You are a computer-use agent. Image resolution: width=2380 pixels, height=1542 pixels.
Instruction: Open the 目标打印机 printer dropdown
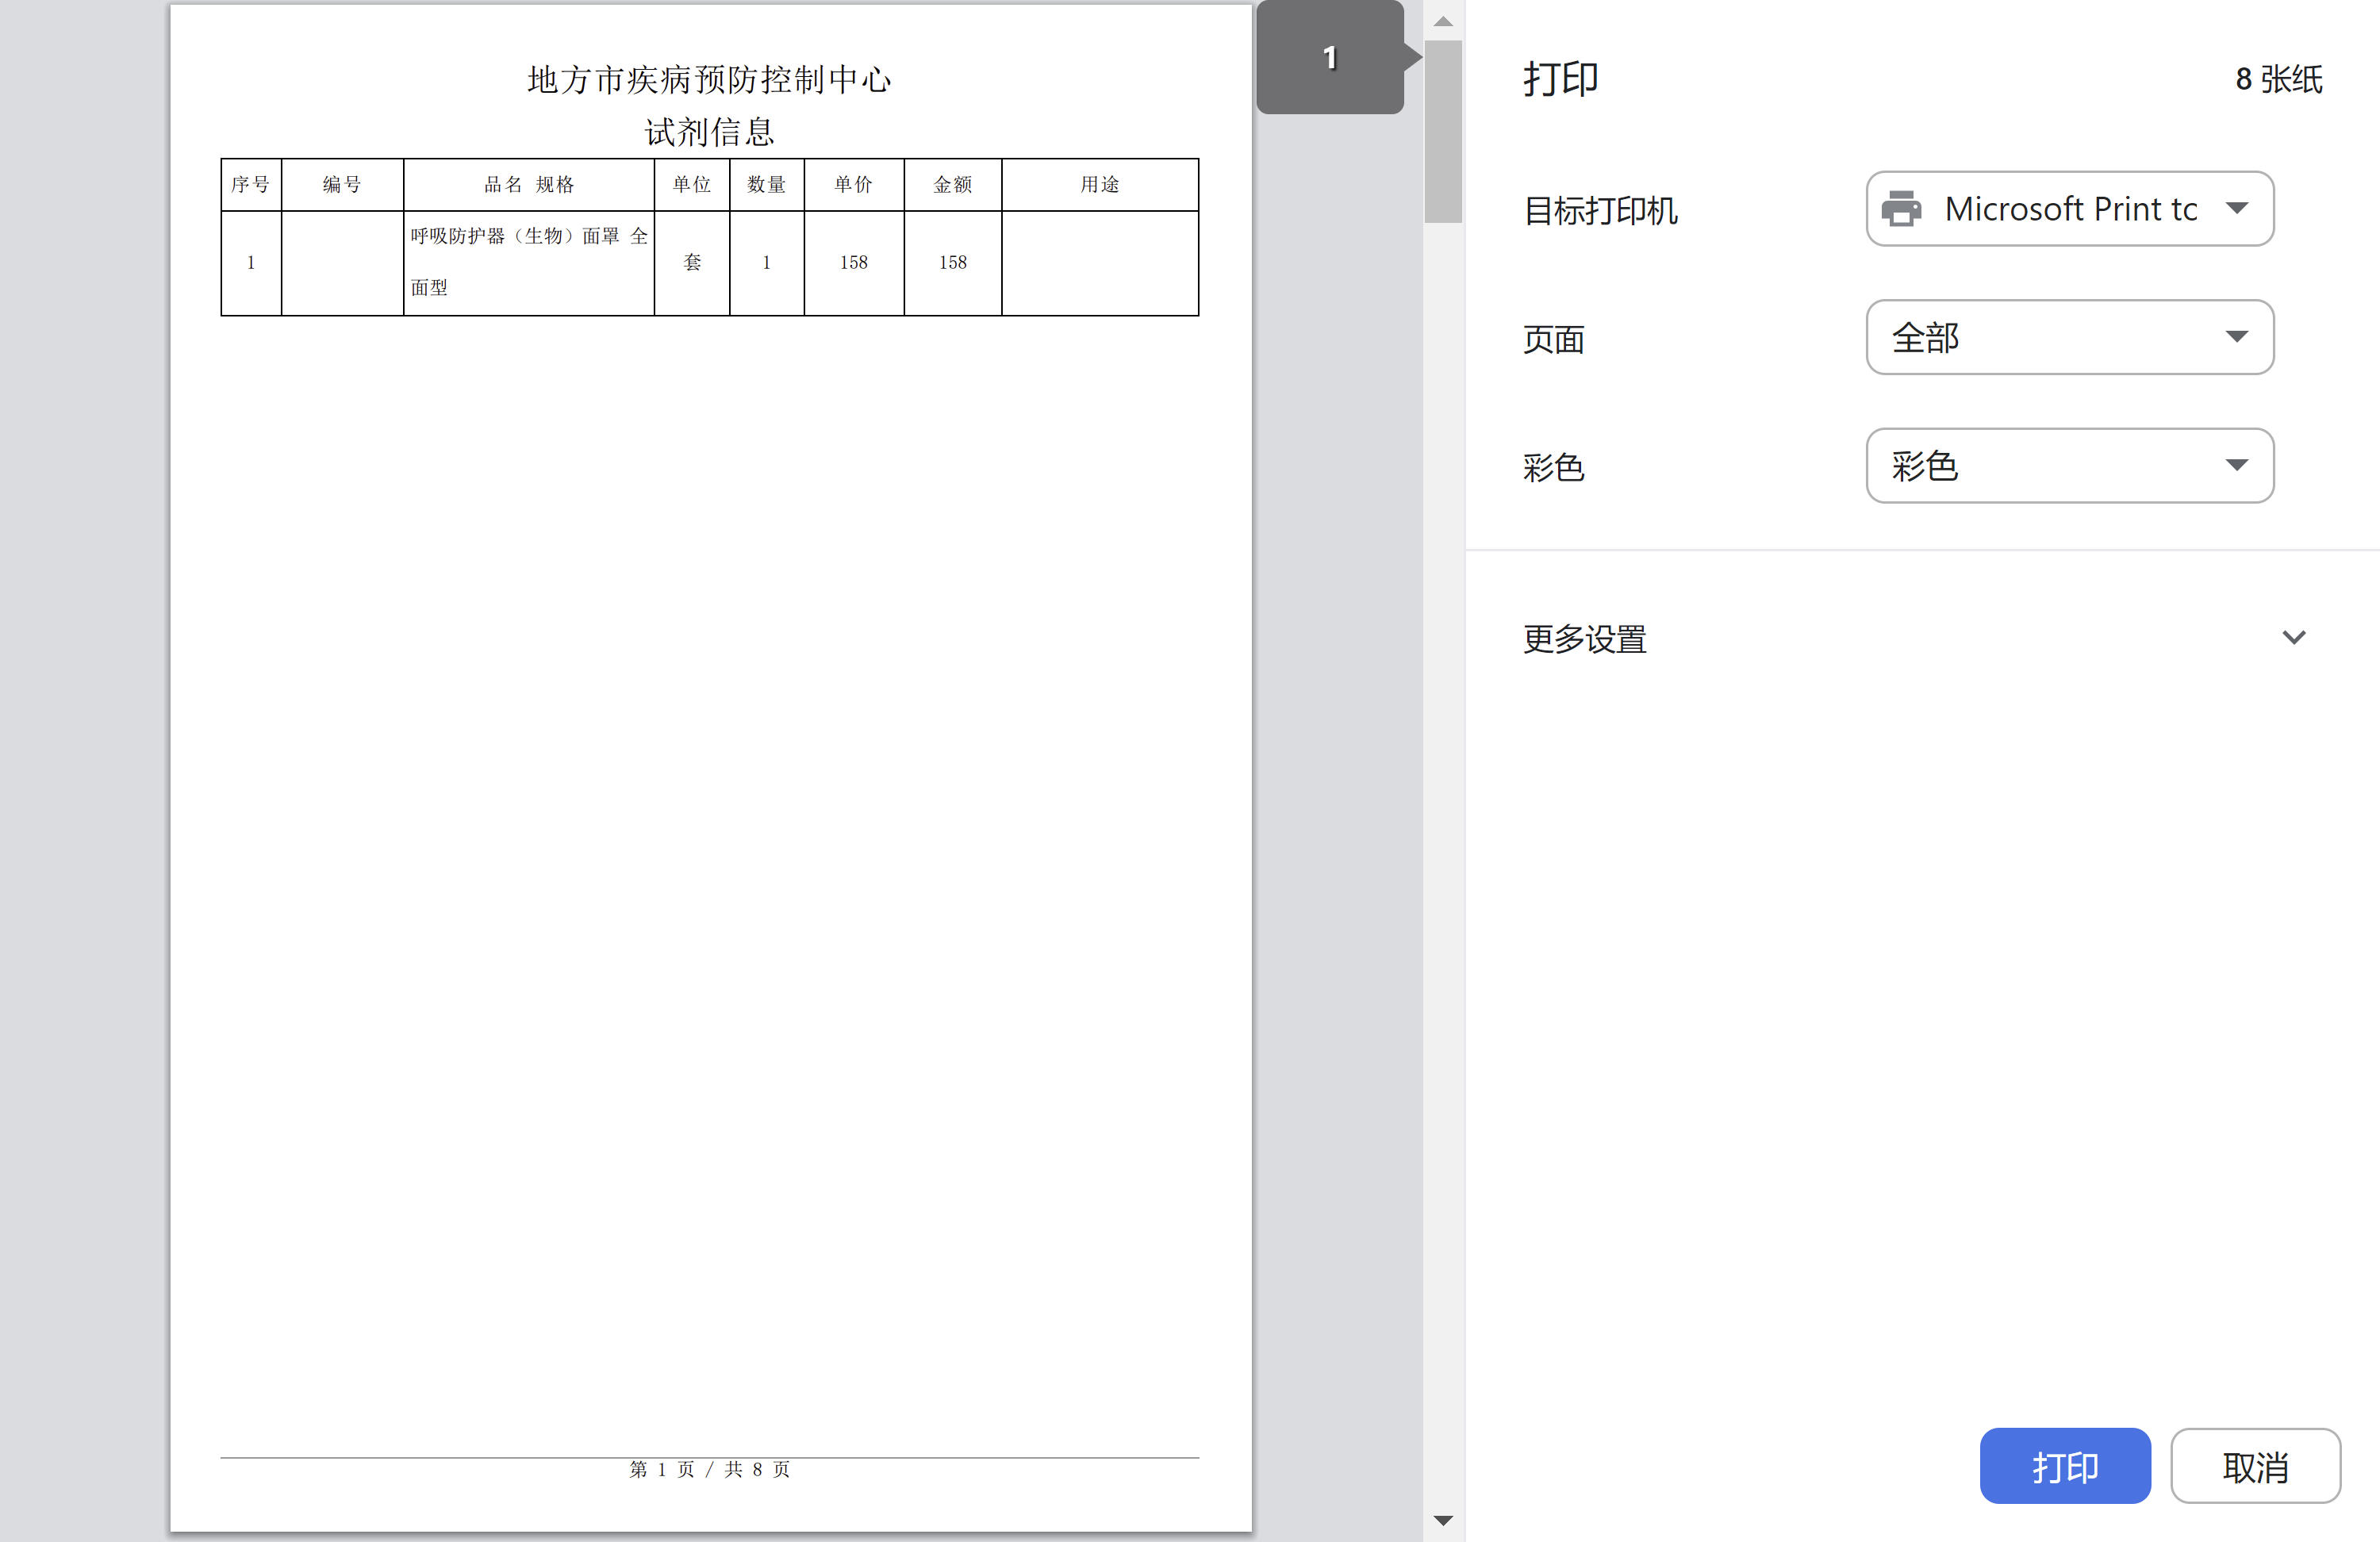click(2070, 209)
